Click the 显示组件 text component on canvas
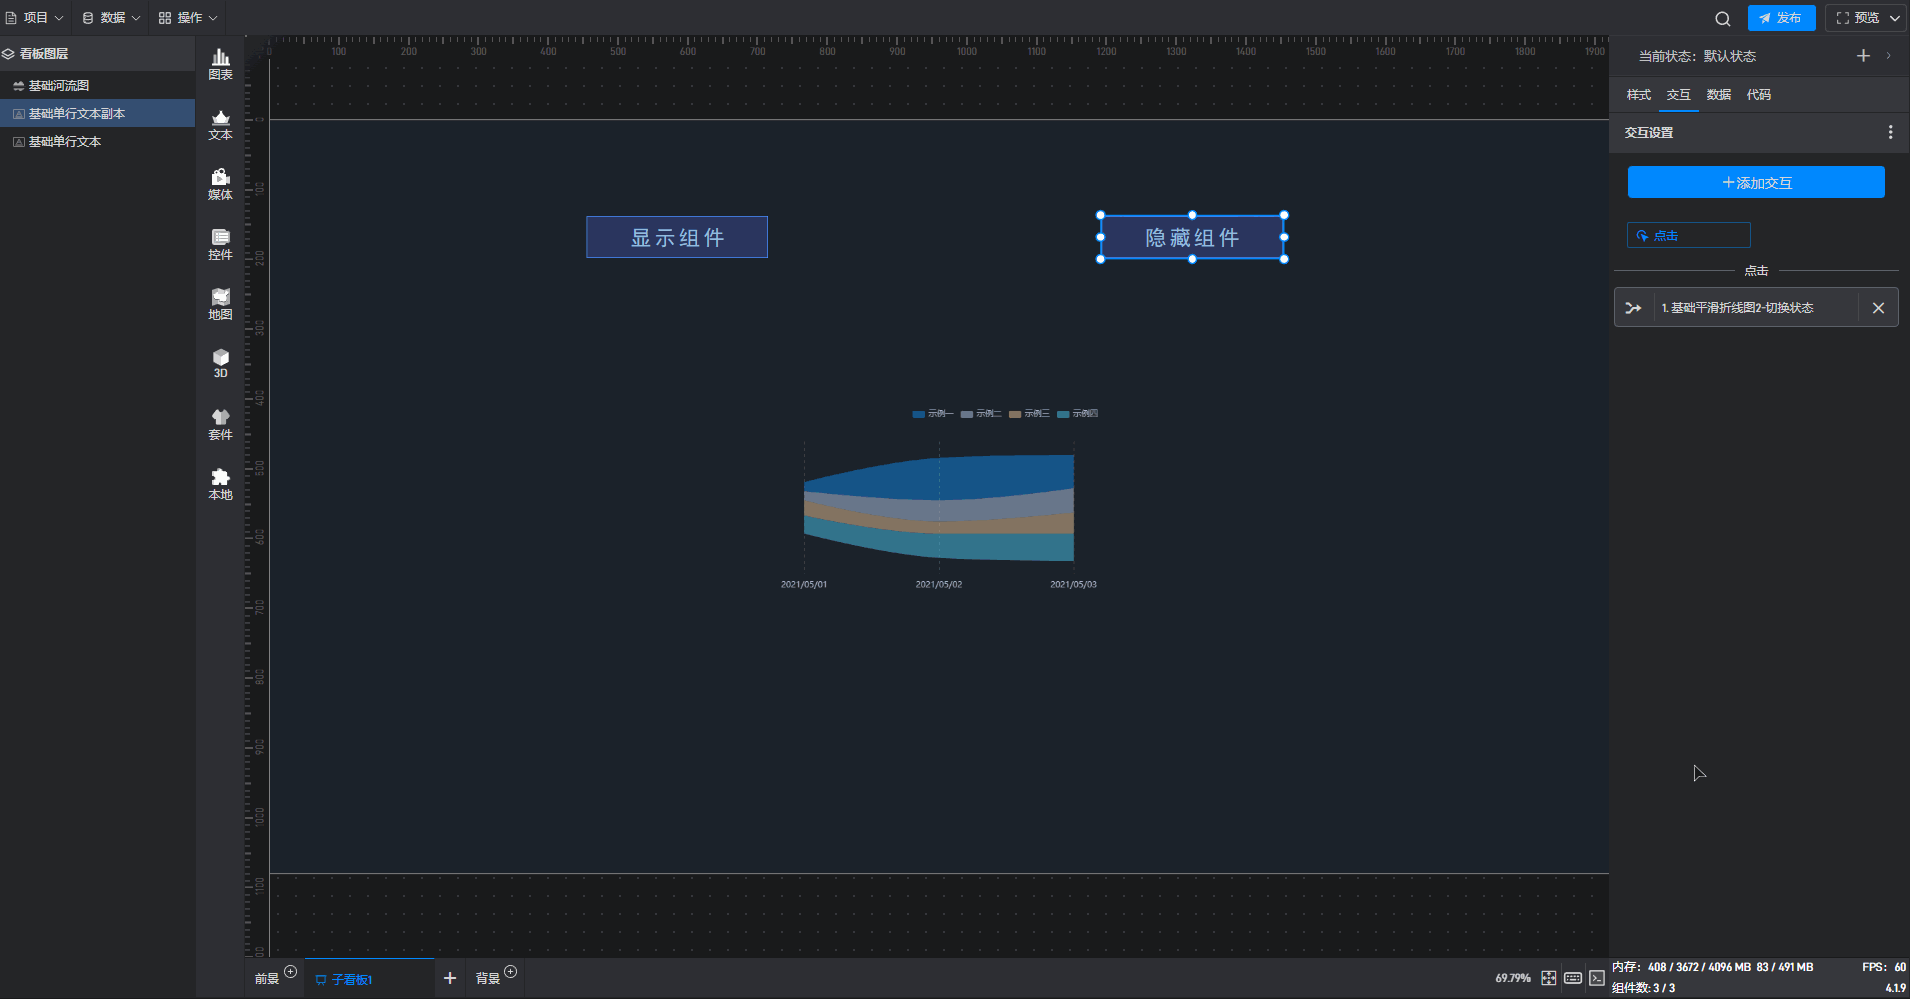This screenshot has height=999, width=1910. [x=677, y=238]
